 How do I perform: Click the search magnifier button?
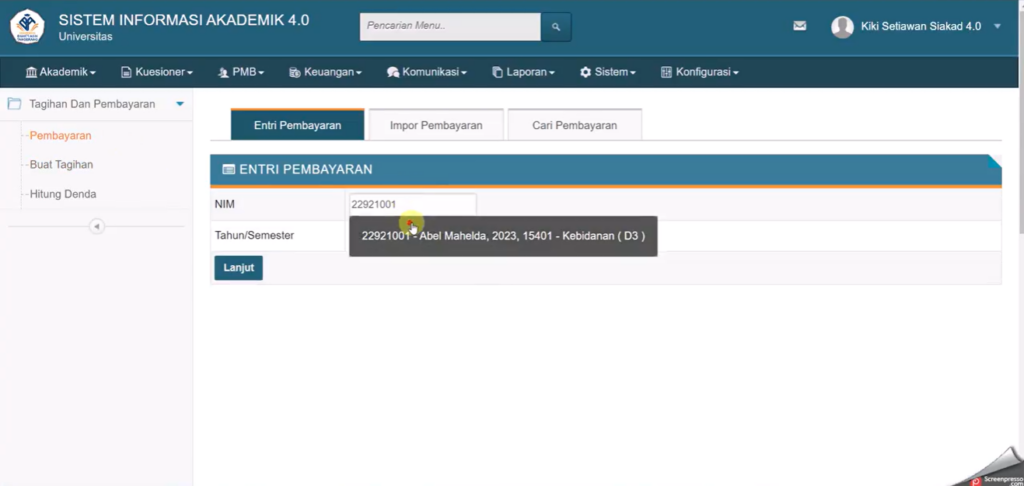(x=556, y=26)
